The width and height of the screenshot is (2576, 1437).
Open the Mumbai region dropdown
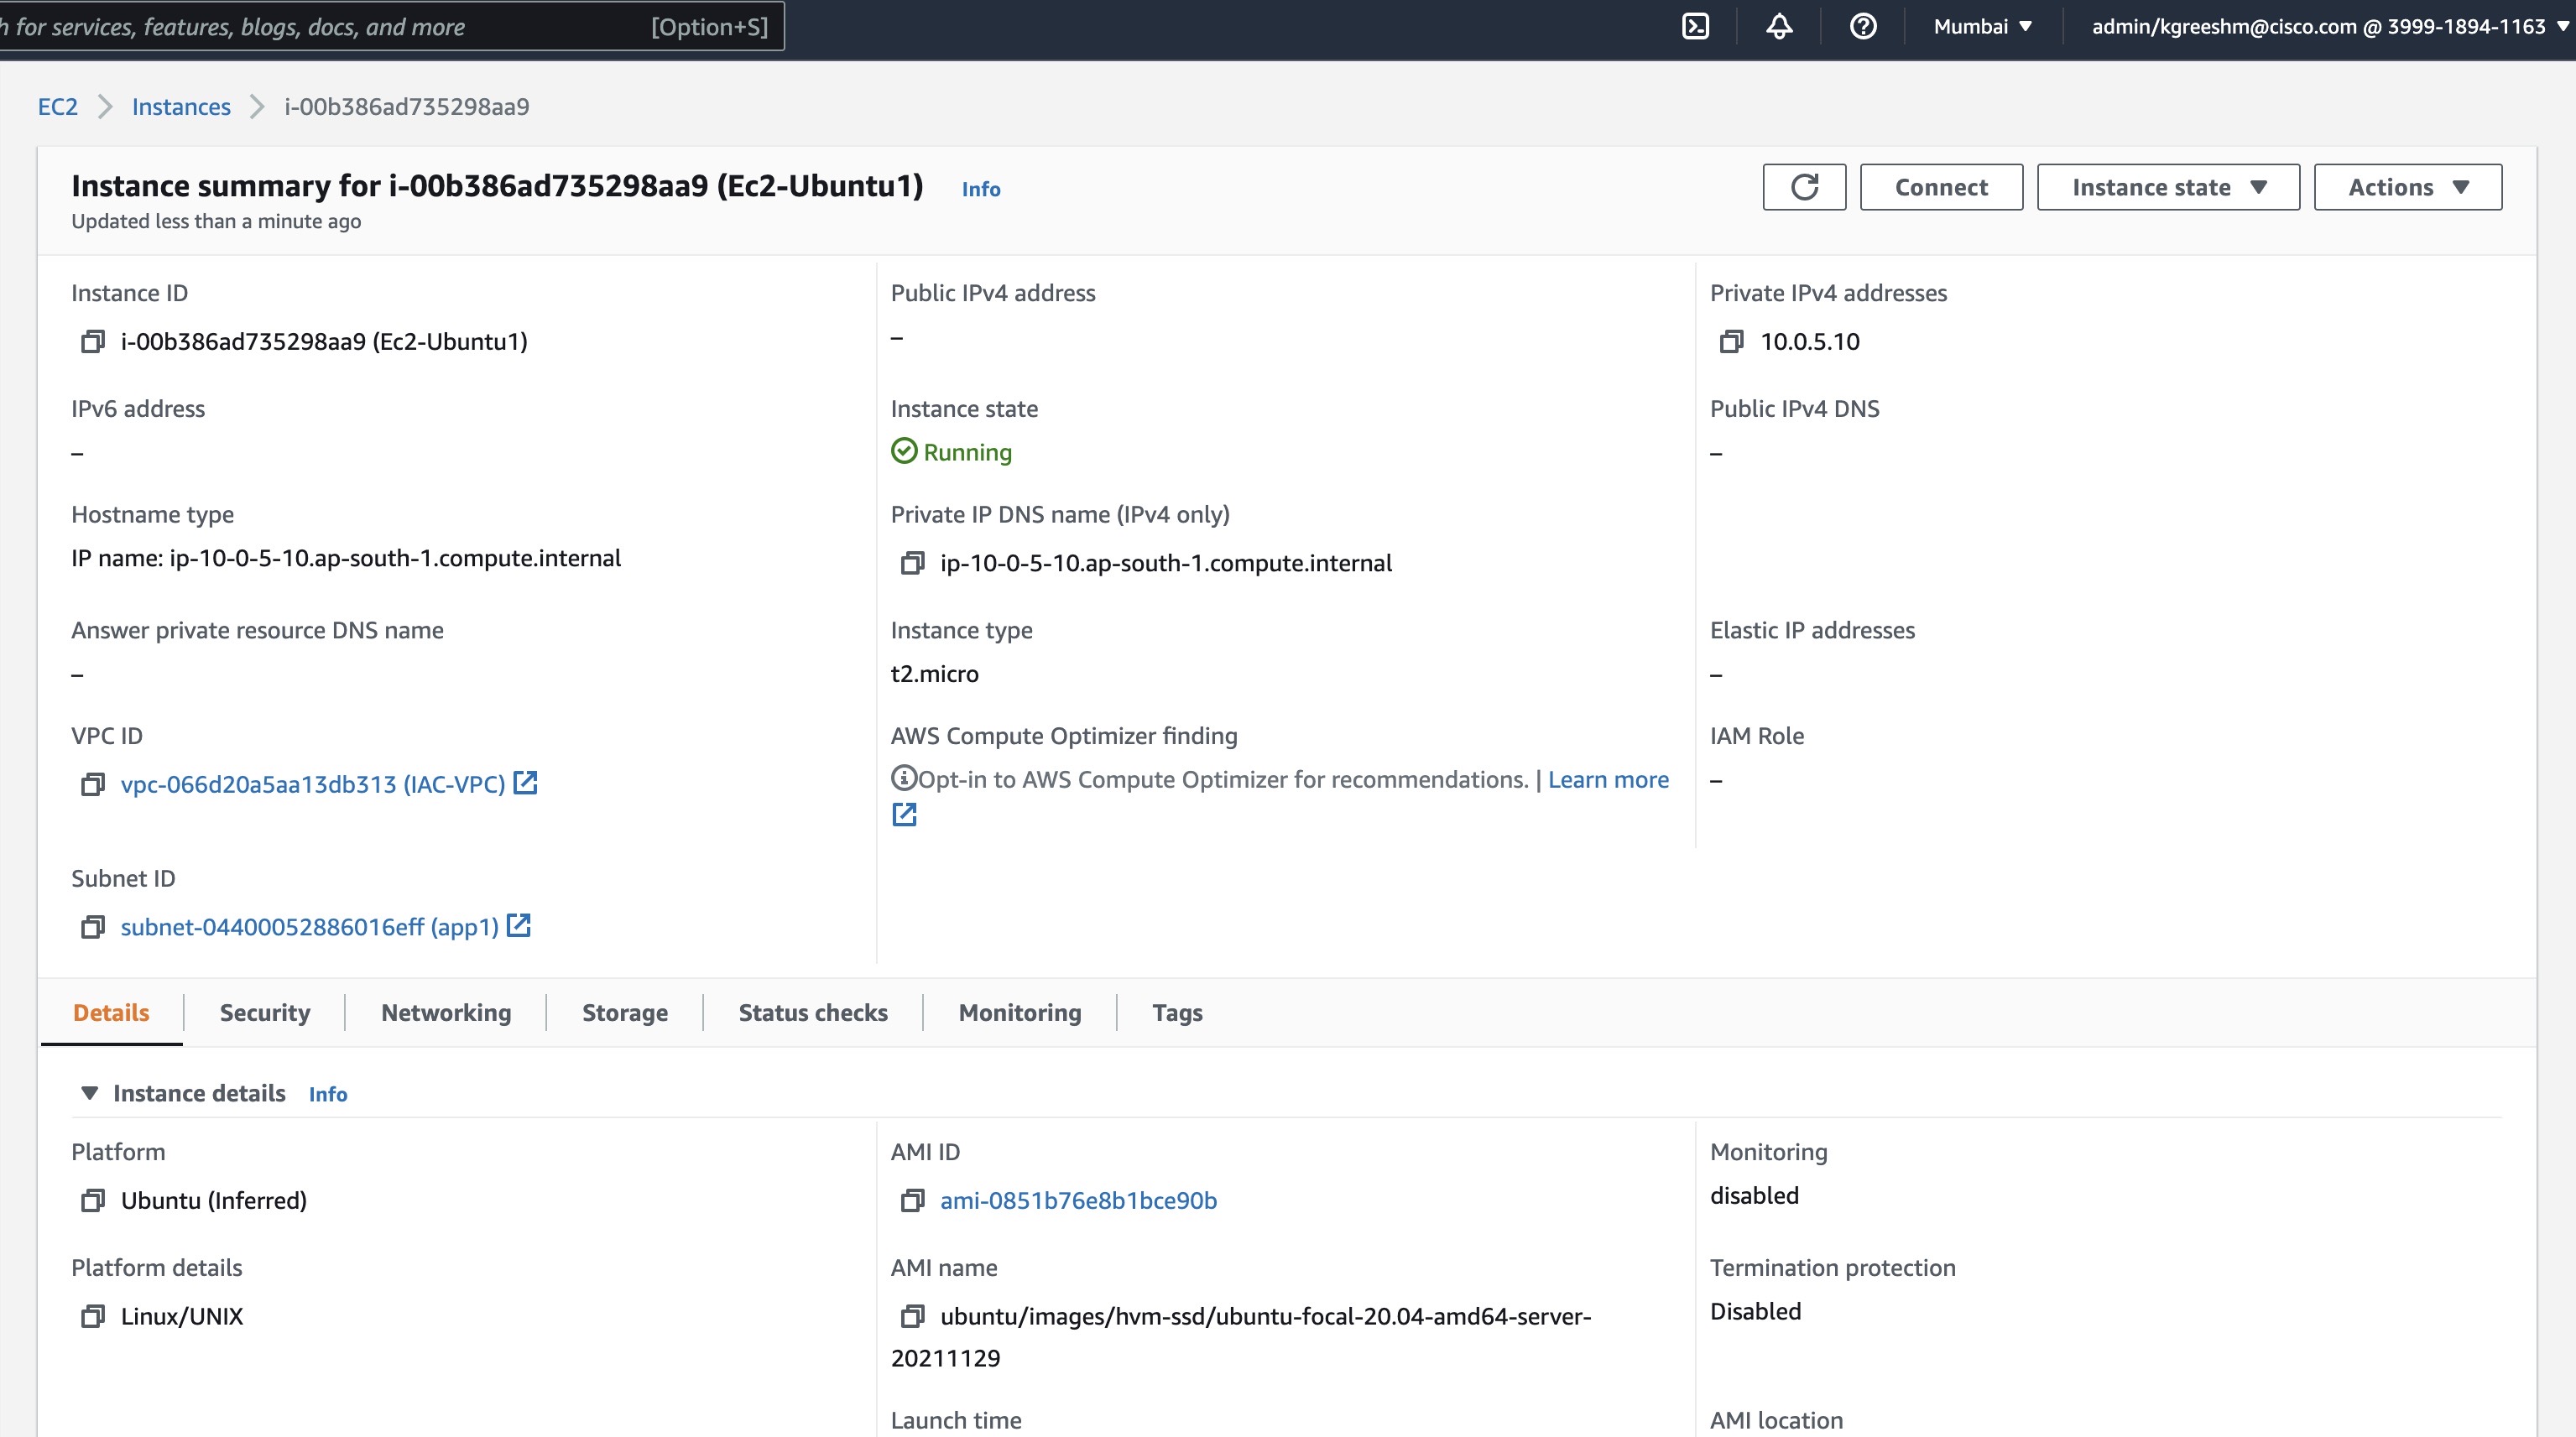(x=1983, y=27)
